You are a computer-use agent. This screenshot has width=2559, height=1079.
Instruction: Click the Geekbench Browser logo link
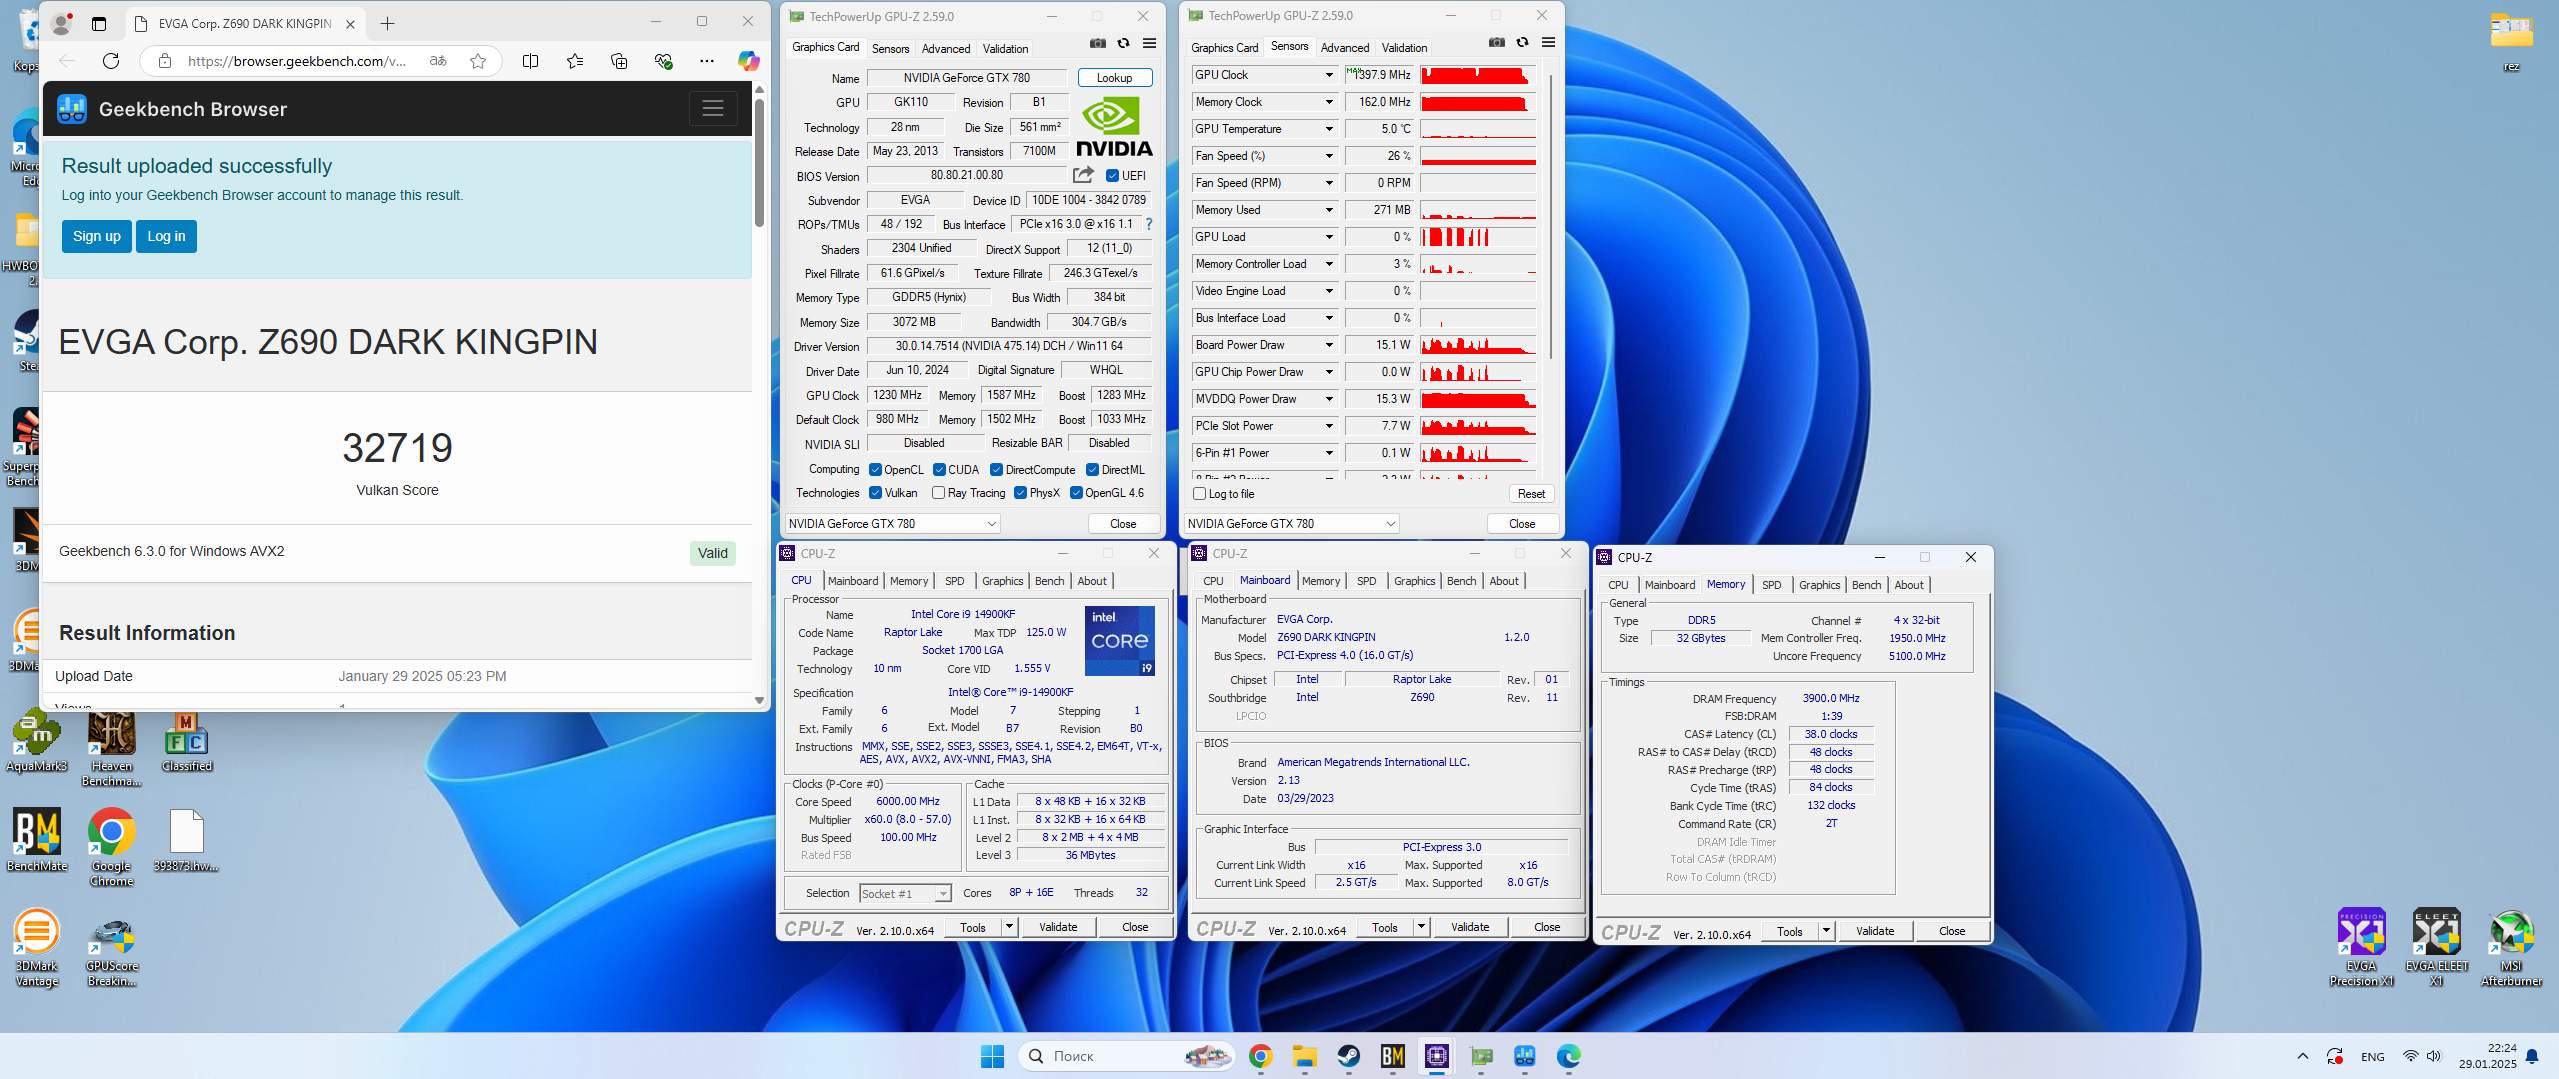click(x=173, y=109)
